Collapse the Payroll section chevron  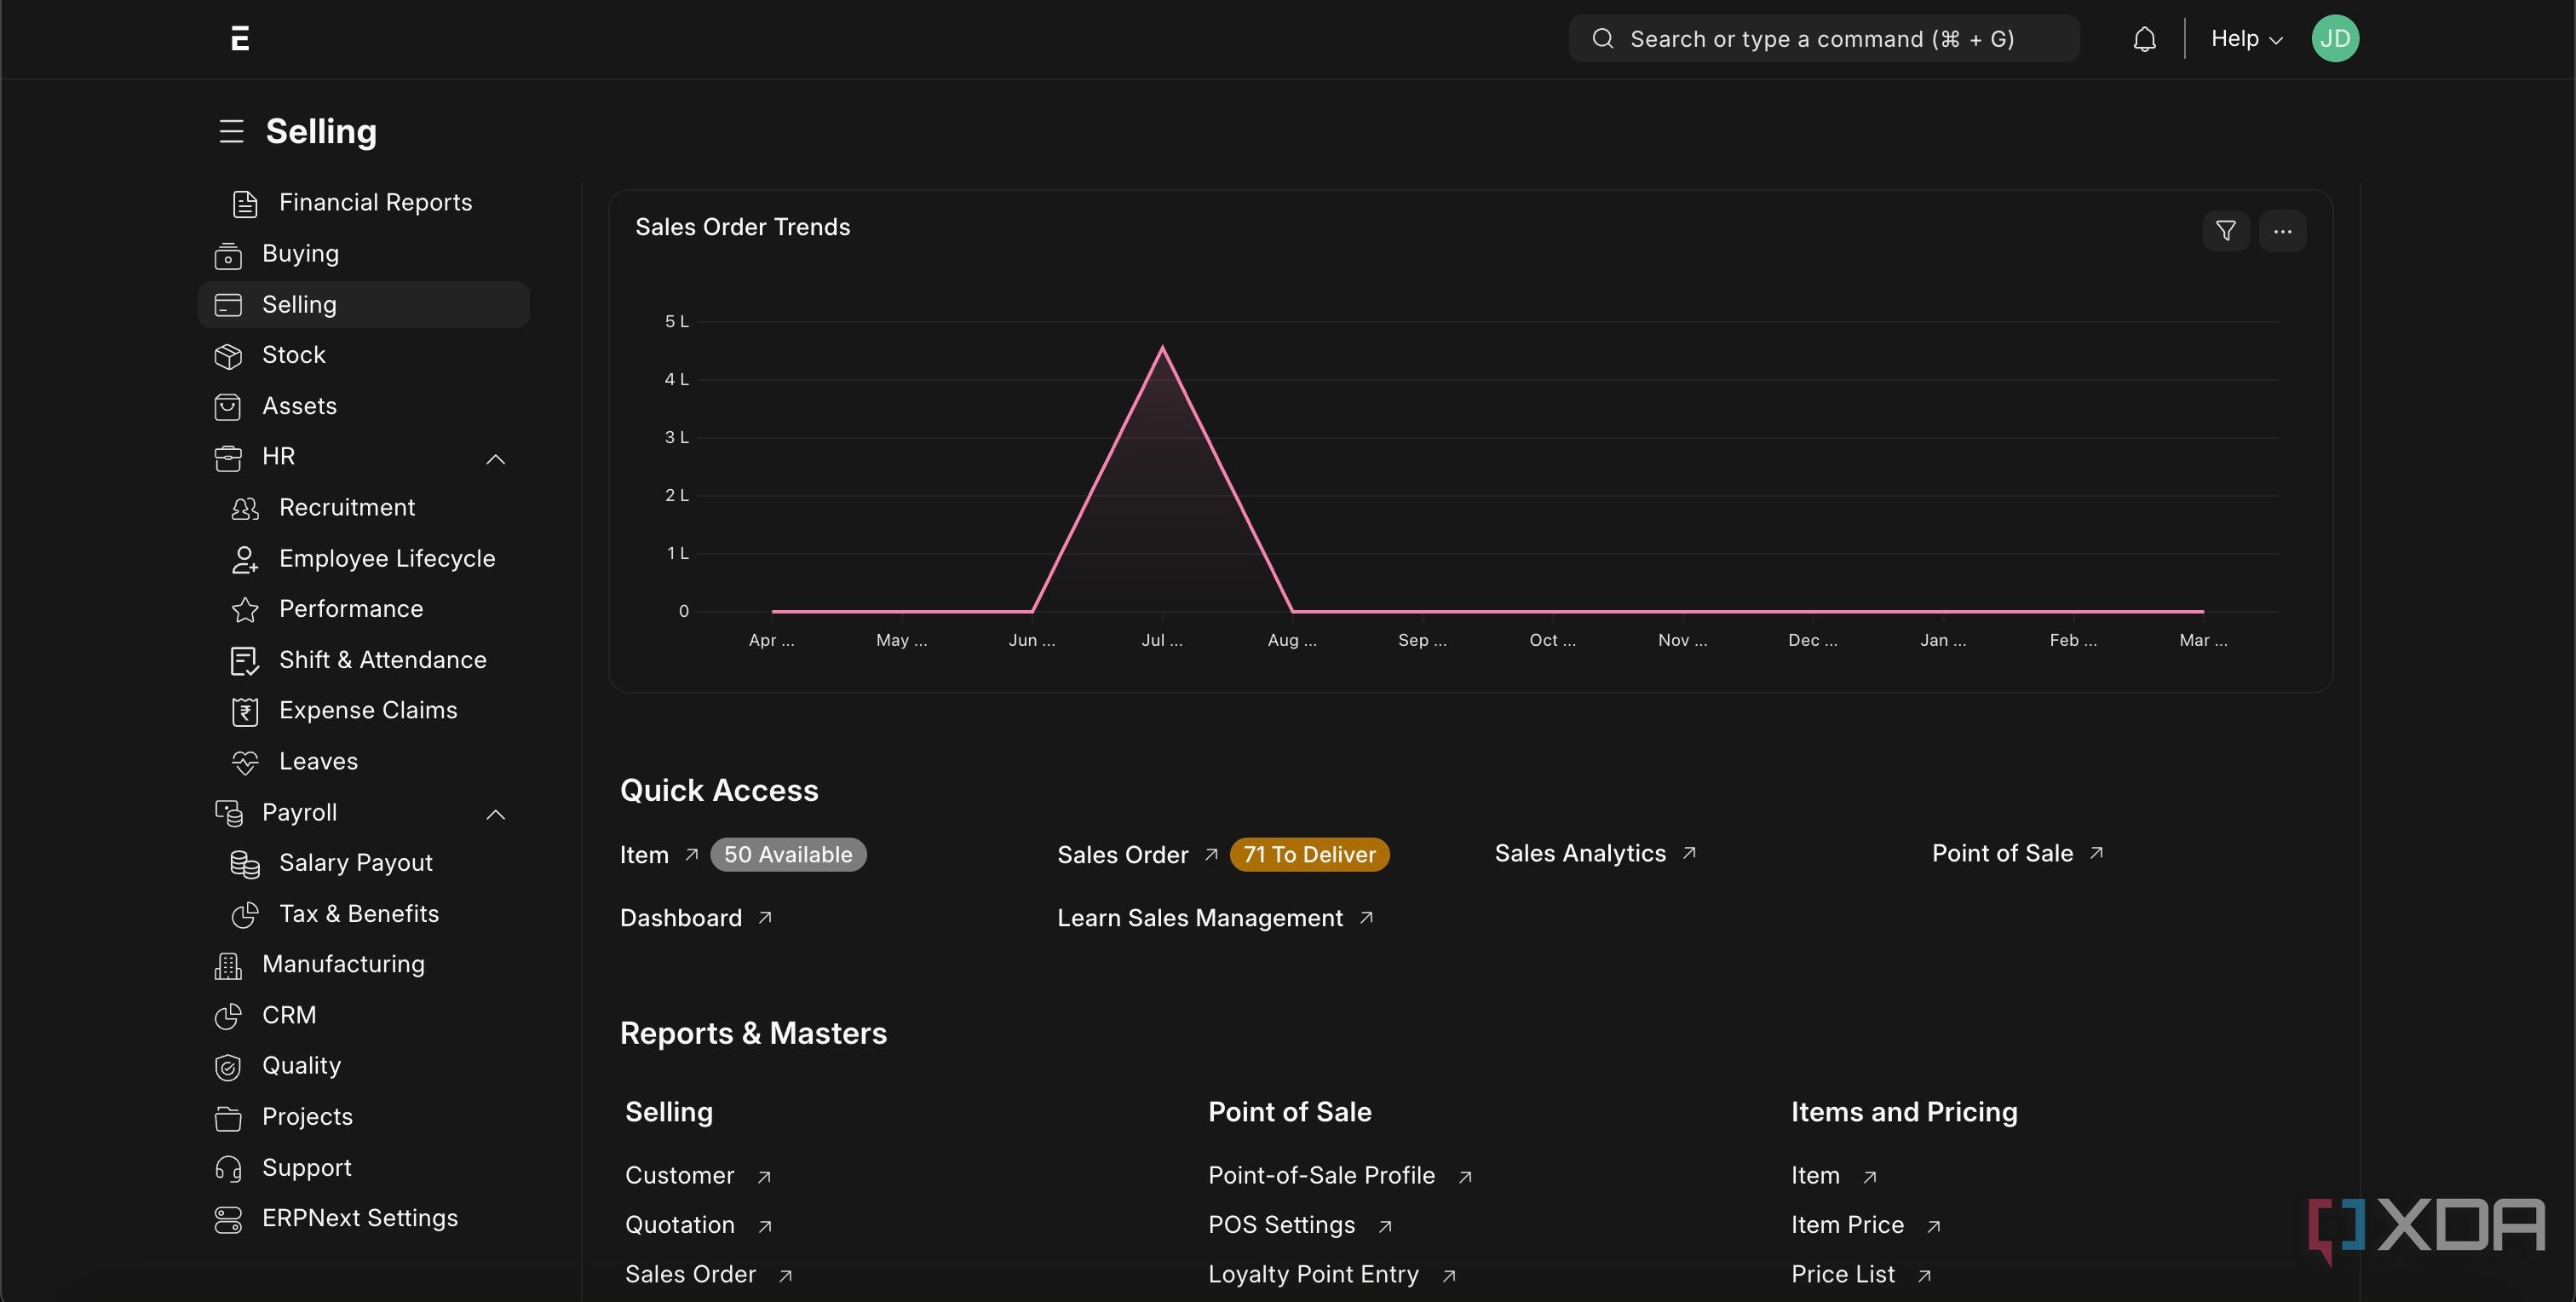point(495,815)
